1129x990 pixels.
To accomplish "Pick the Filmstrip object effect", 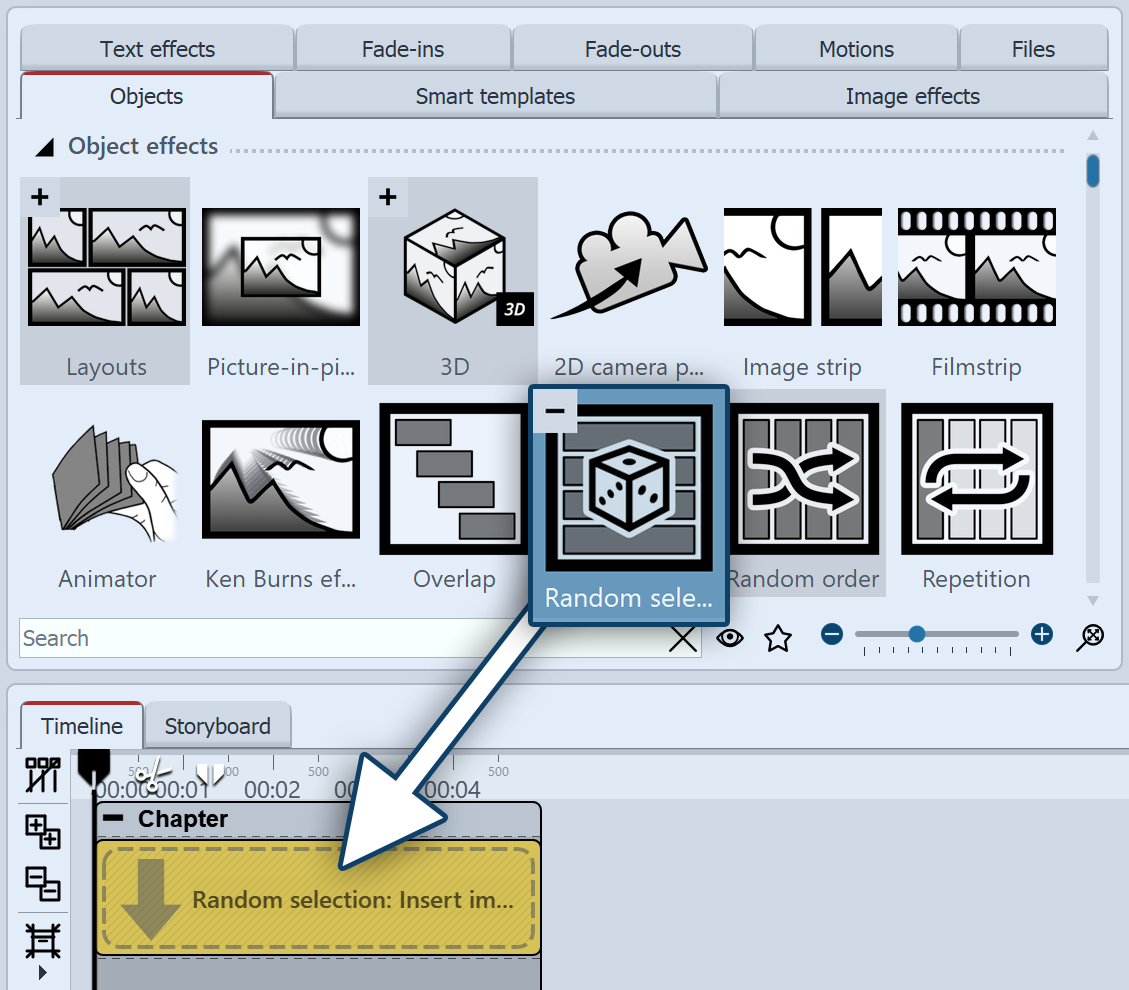I will (x=976, y=268).
